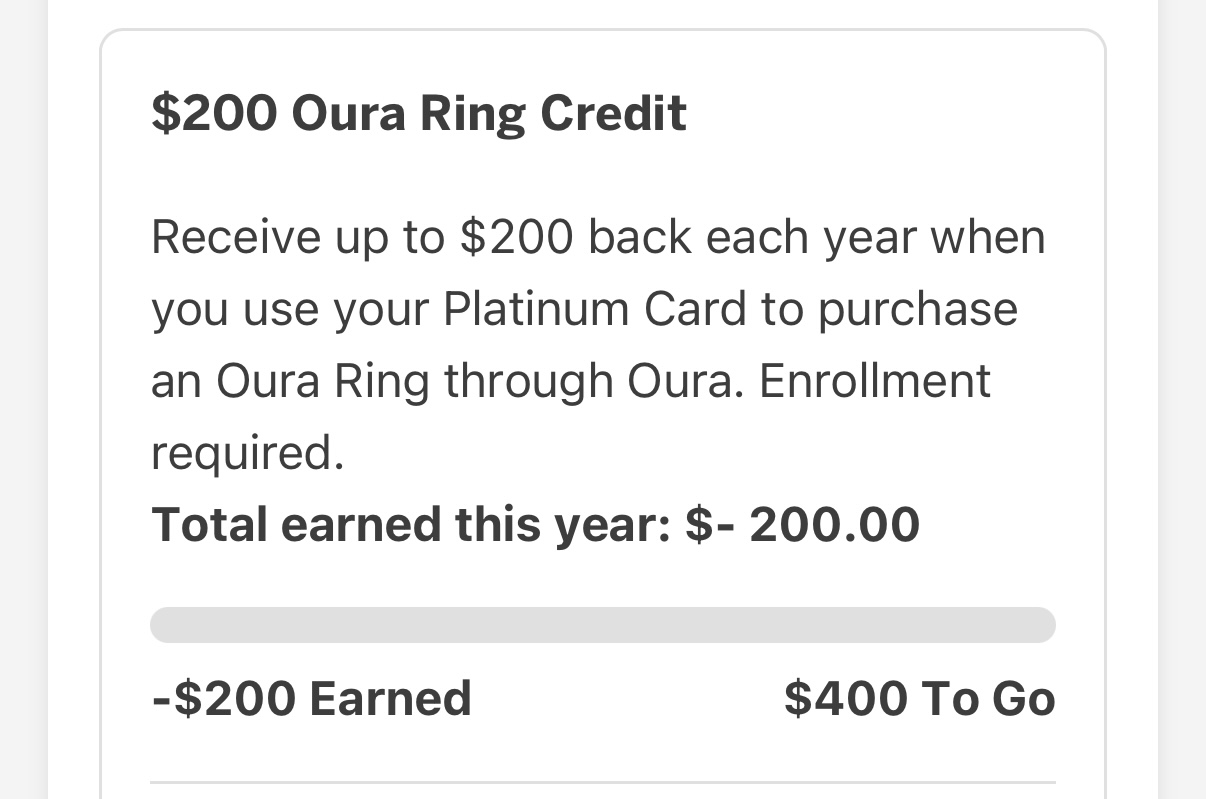Click the "Enrollment" word in the description
The width and height of the screenshot is (1206, 799).
point(875,381)
